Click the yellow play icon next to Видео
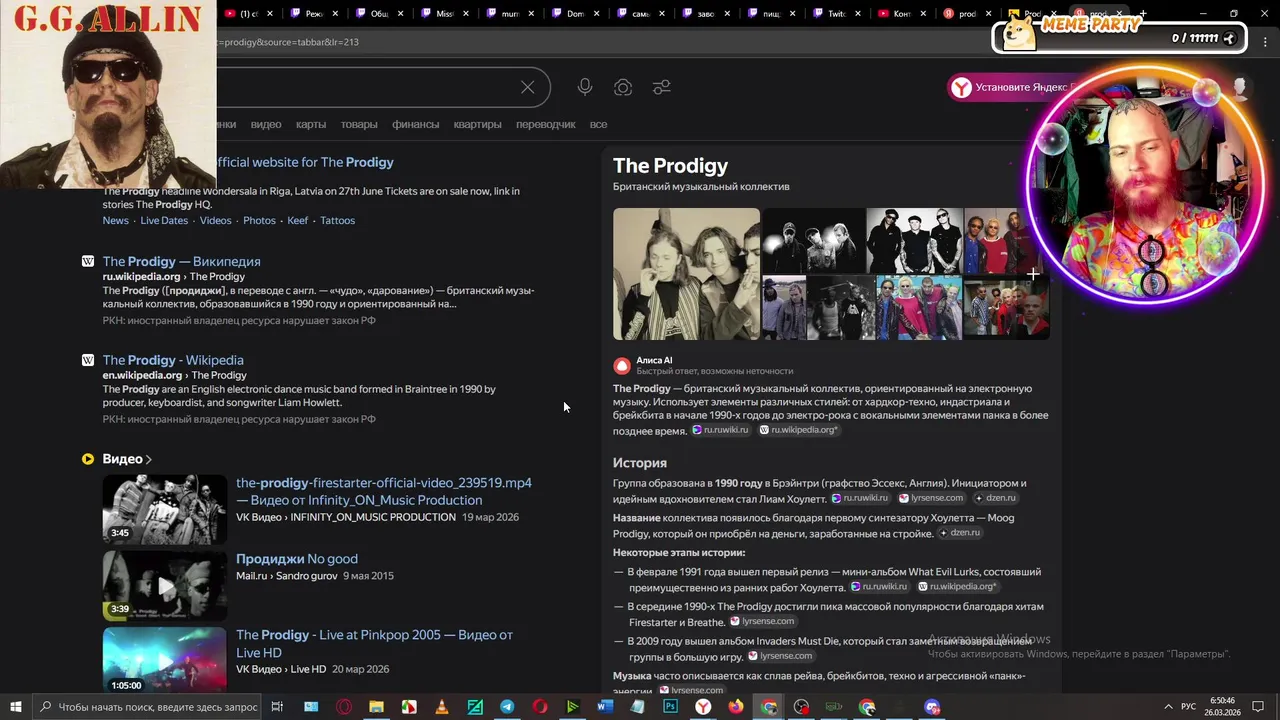Image resolution: width=1280 pixels, height=720 pixels. click(x=88, y=459)
